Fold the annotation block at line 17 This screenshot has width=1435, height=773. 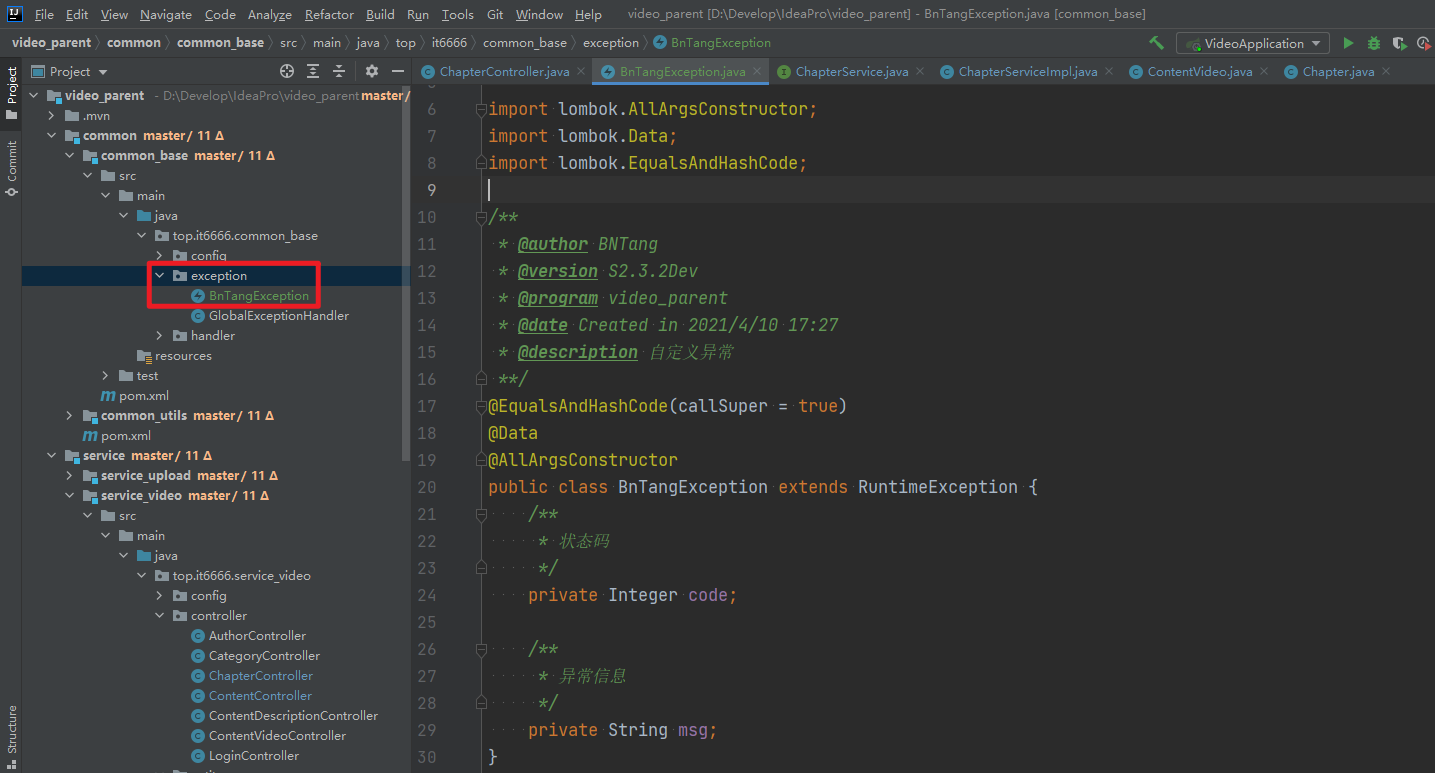point(482,406)
